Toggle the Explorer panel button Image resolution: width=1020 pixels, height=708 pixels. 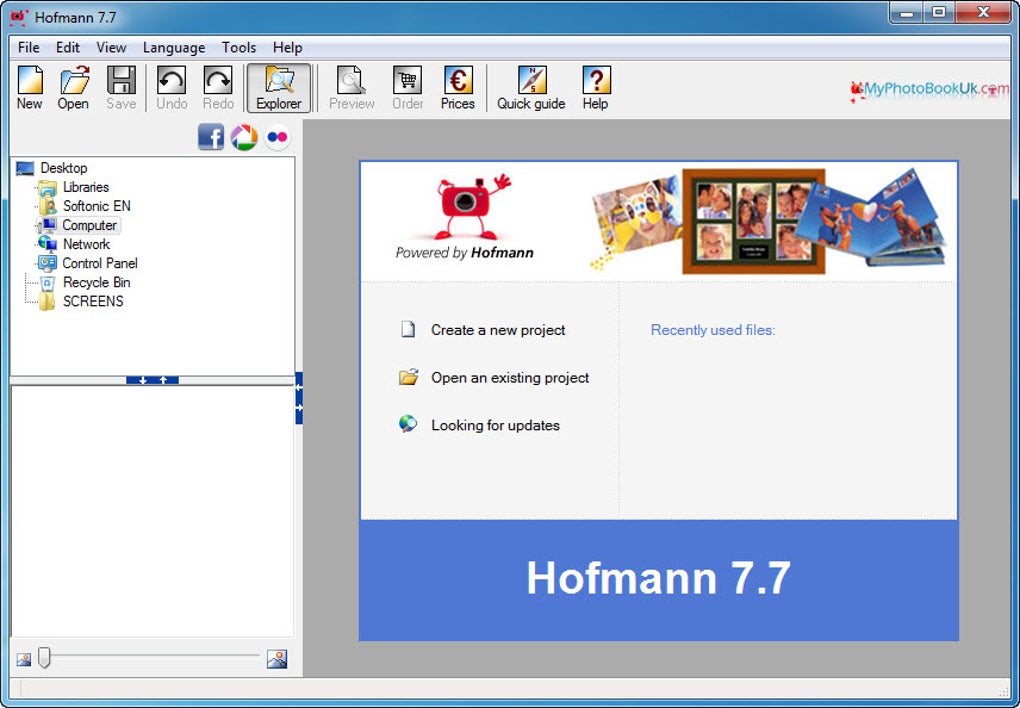[x=278, y=87]
